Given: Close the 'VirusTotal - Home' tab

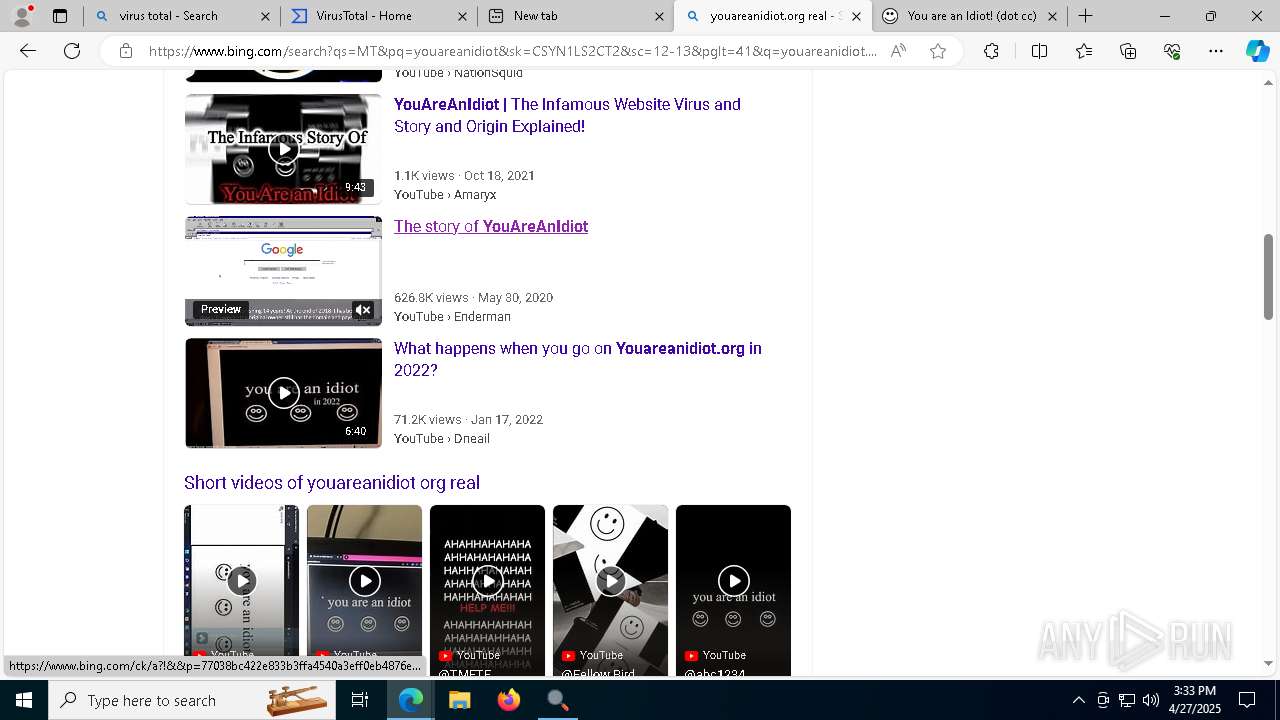Looking at the screenshot, I should 462,16.
